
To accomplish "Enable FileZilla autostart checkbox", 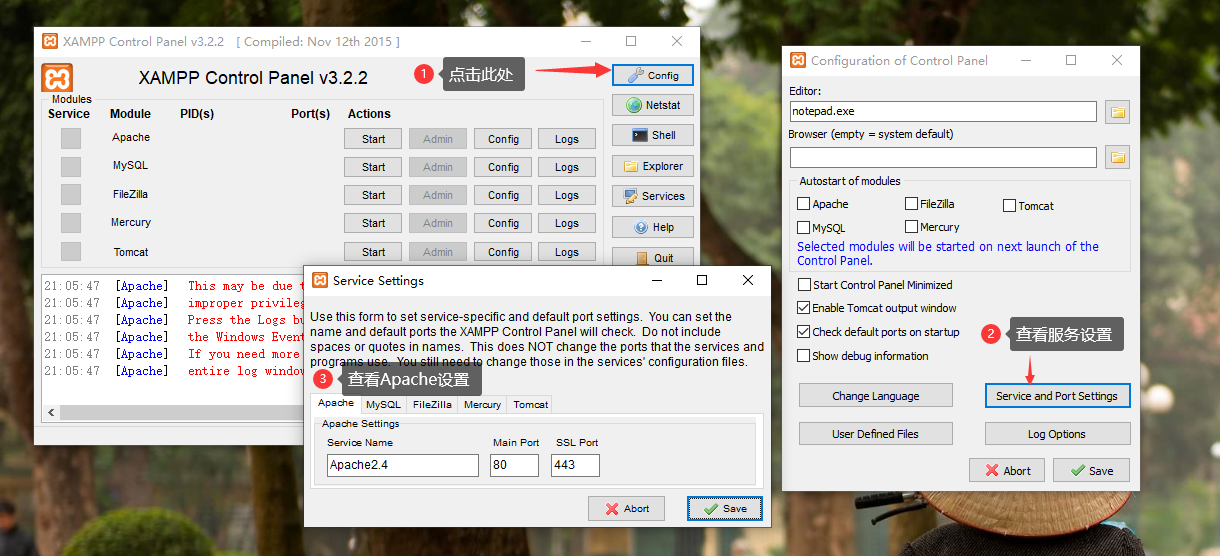I will [x=911, y=203].
